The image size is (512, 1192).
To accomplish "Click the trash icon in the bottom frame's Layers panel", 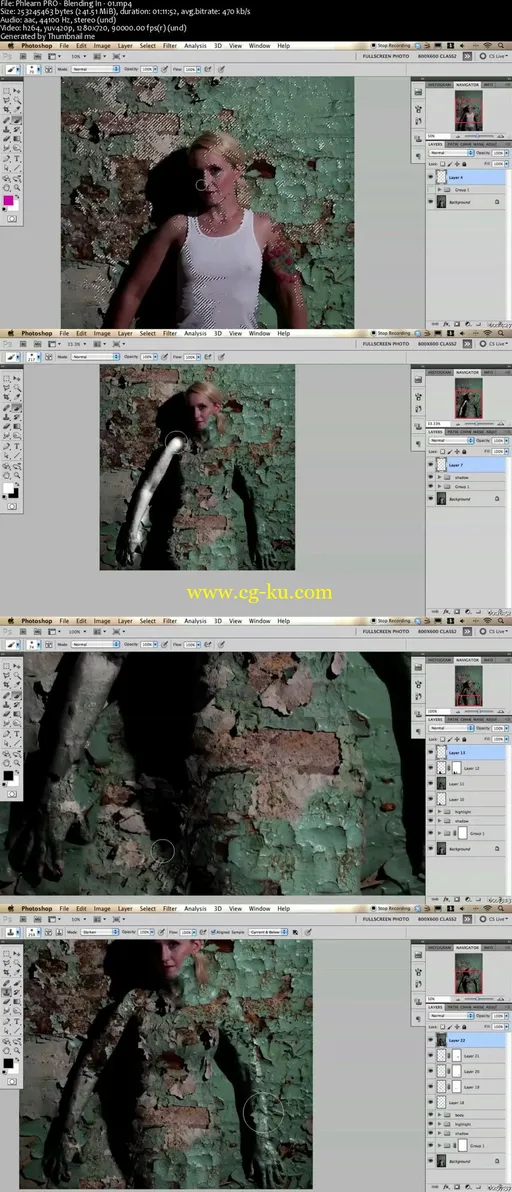I will pos(500,1187).
